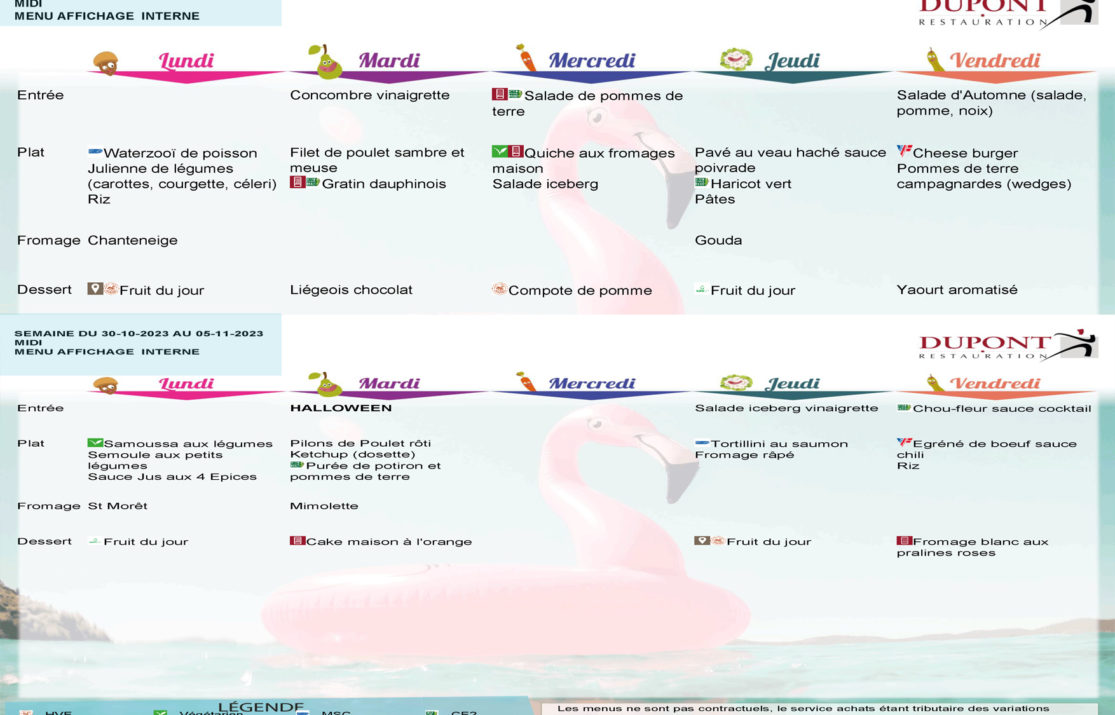Click the green icon beside Chou-fleur sauce cocktail

pos(904,408)
